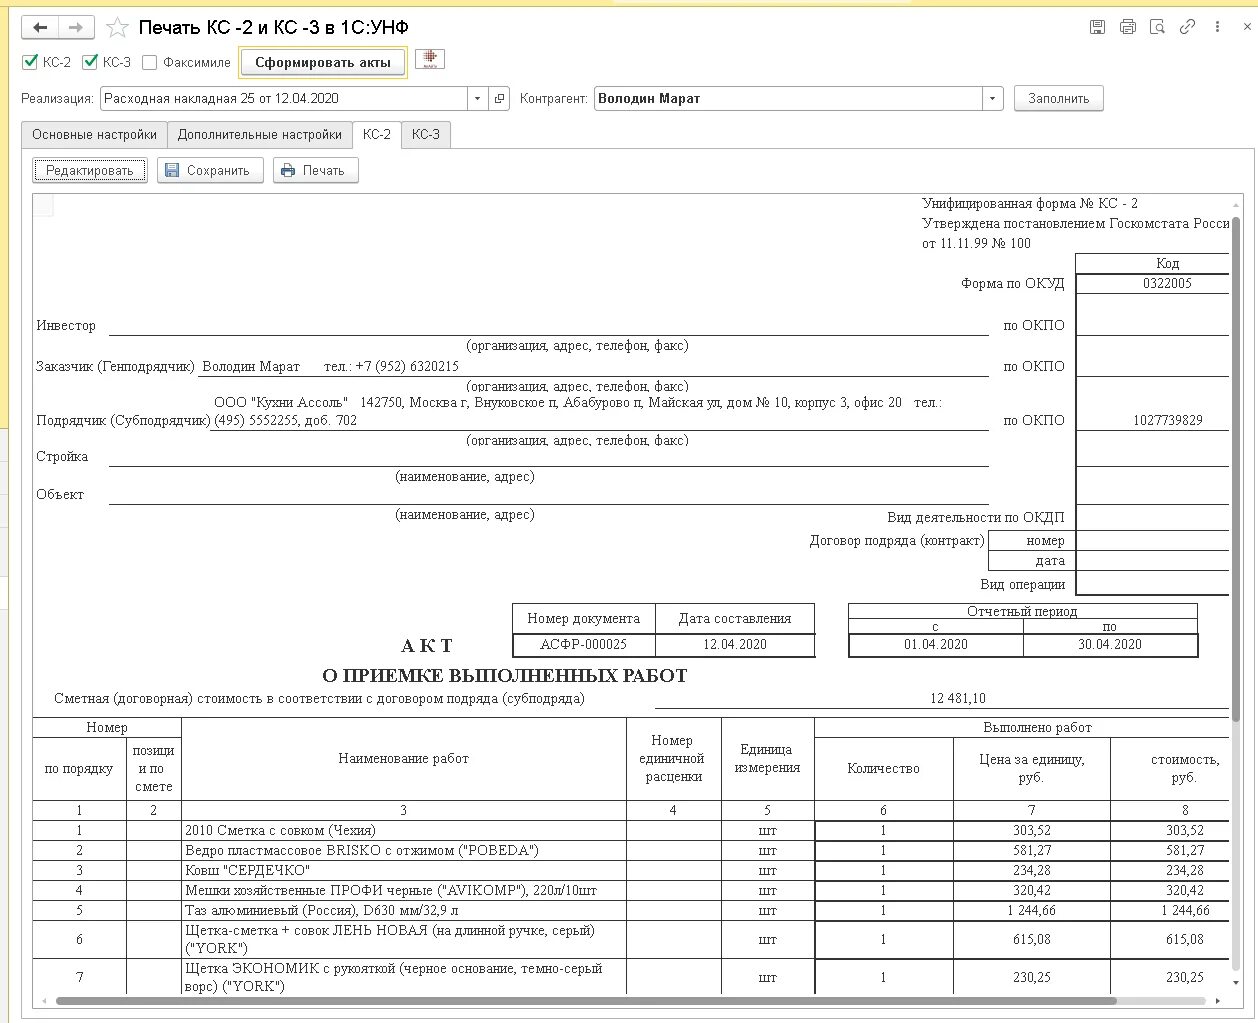Click the Реализация input field
The height and width of the screenshot is (1023, 1258).
284,98
